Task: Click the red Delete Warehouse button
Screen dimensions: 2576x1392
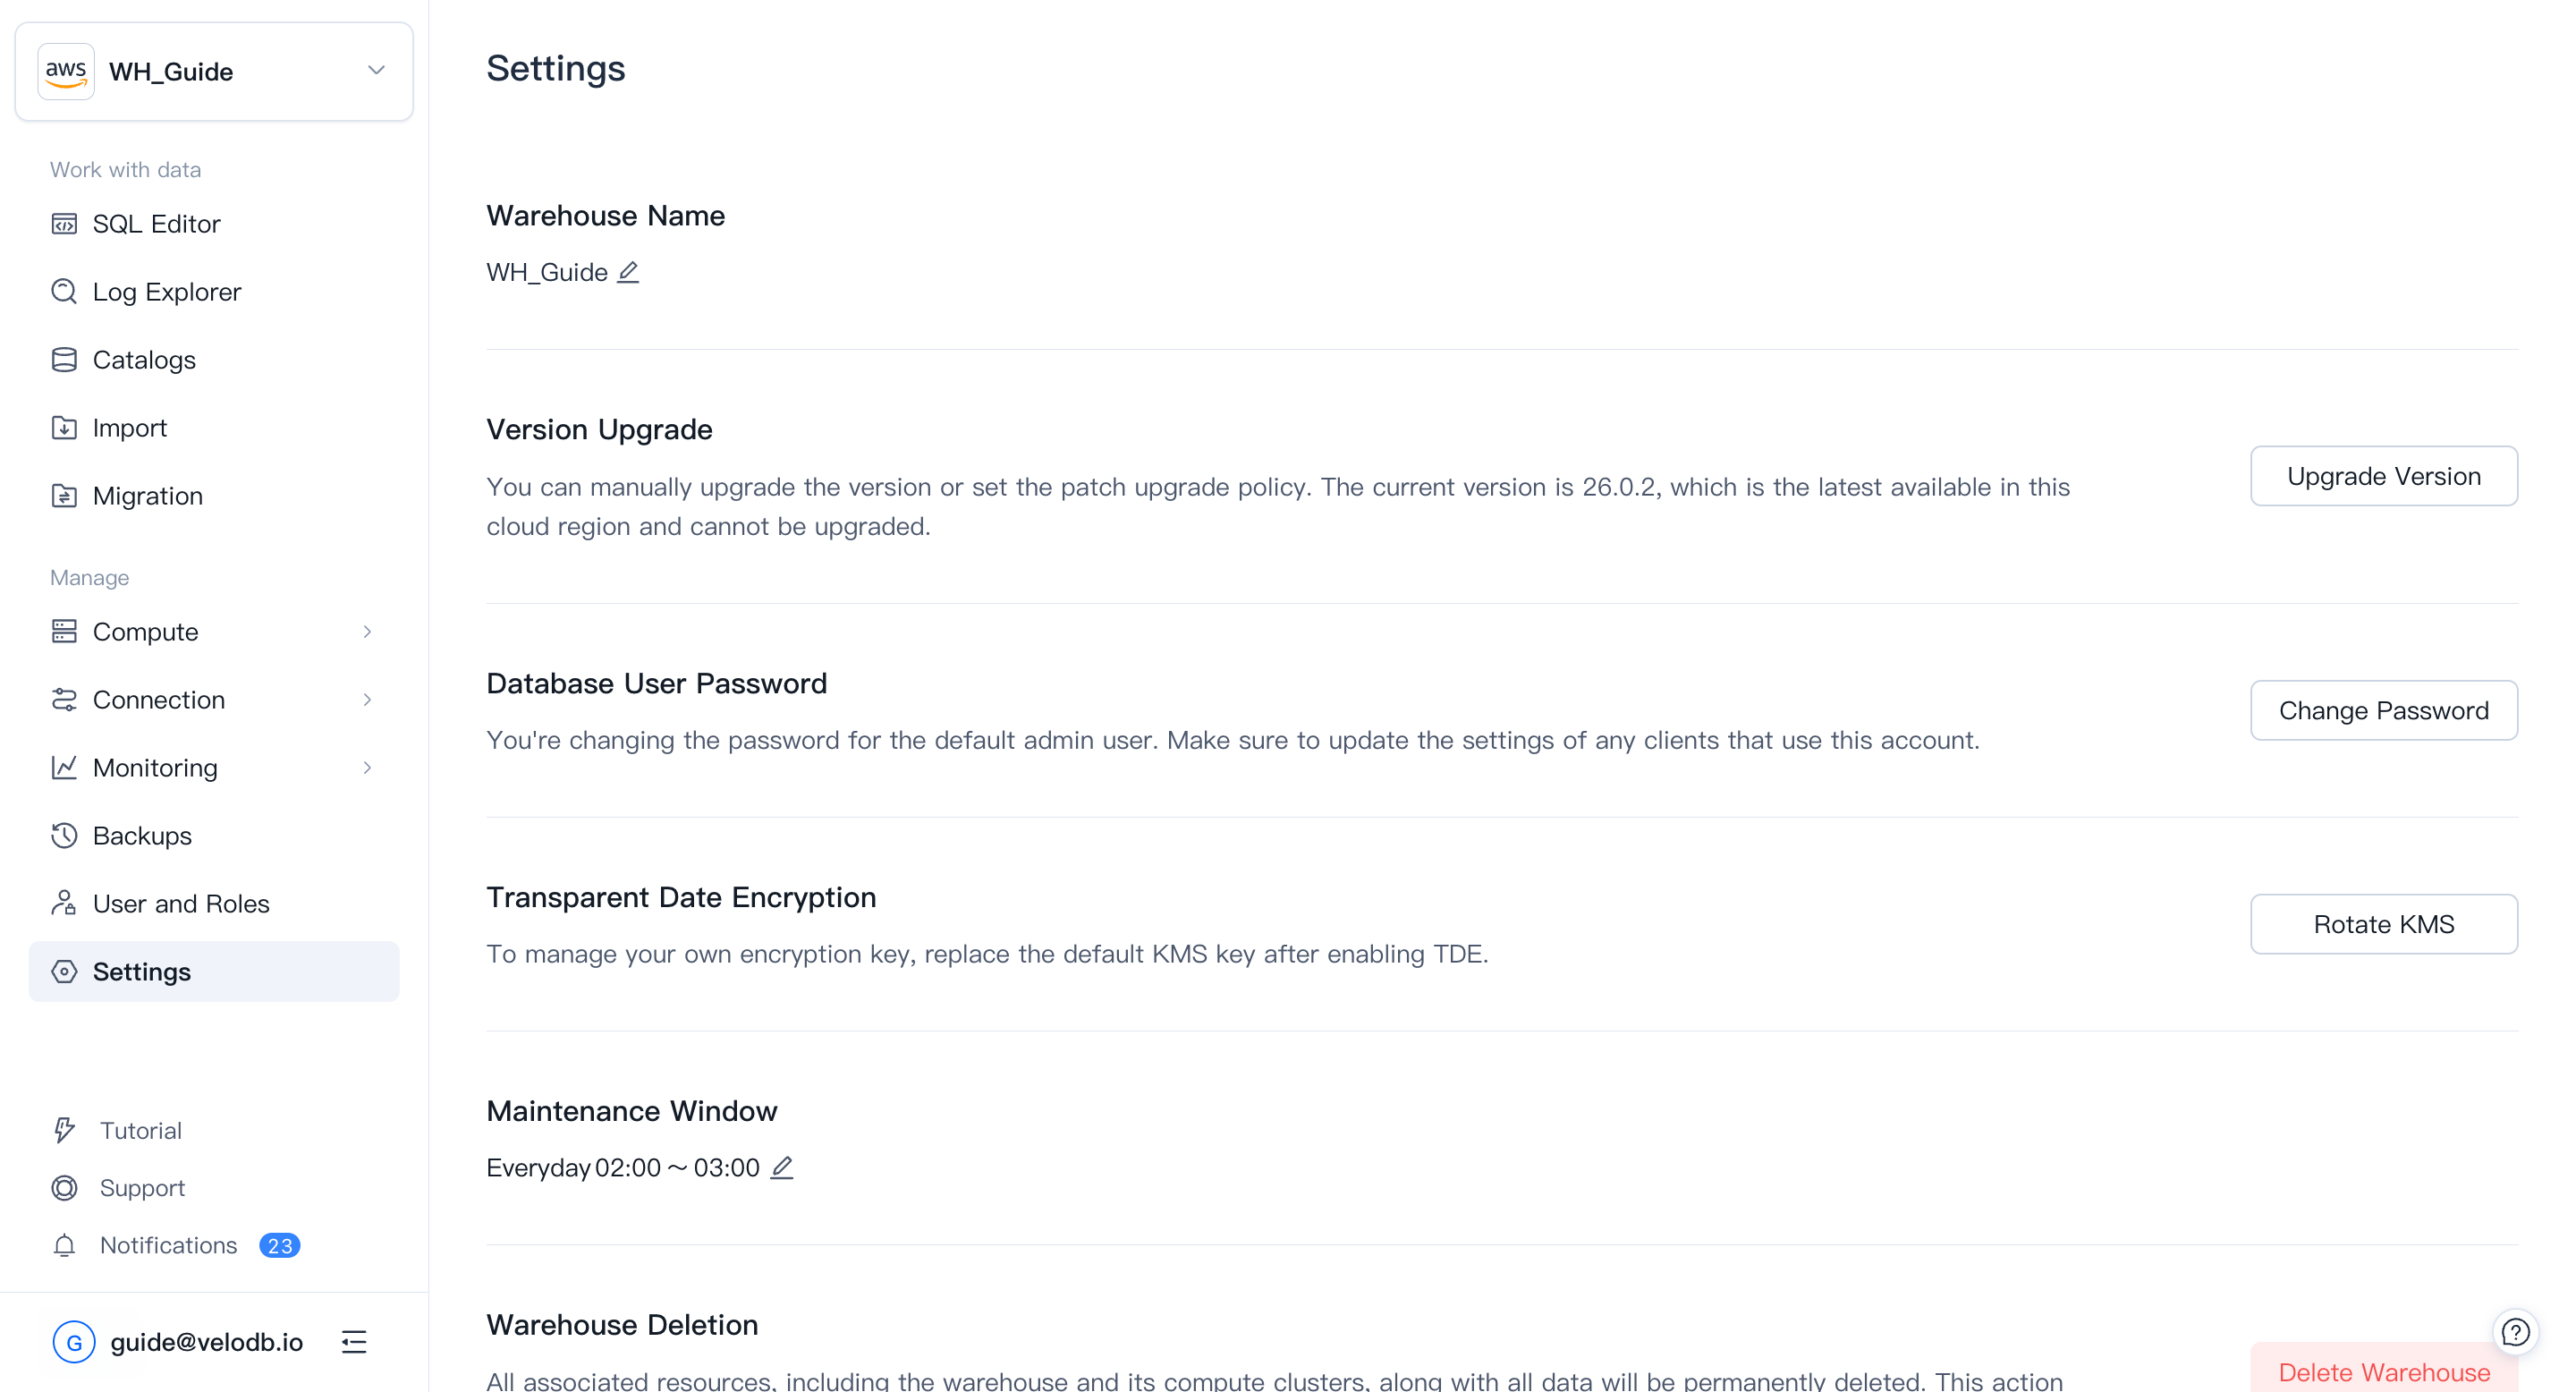Action: coord(2383,1370)
